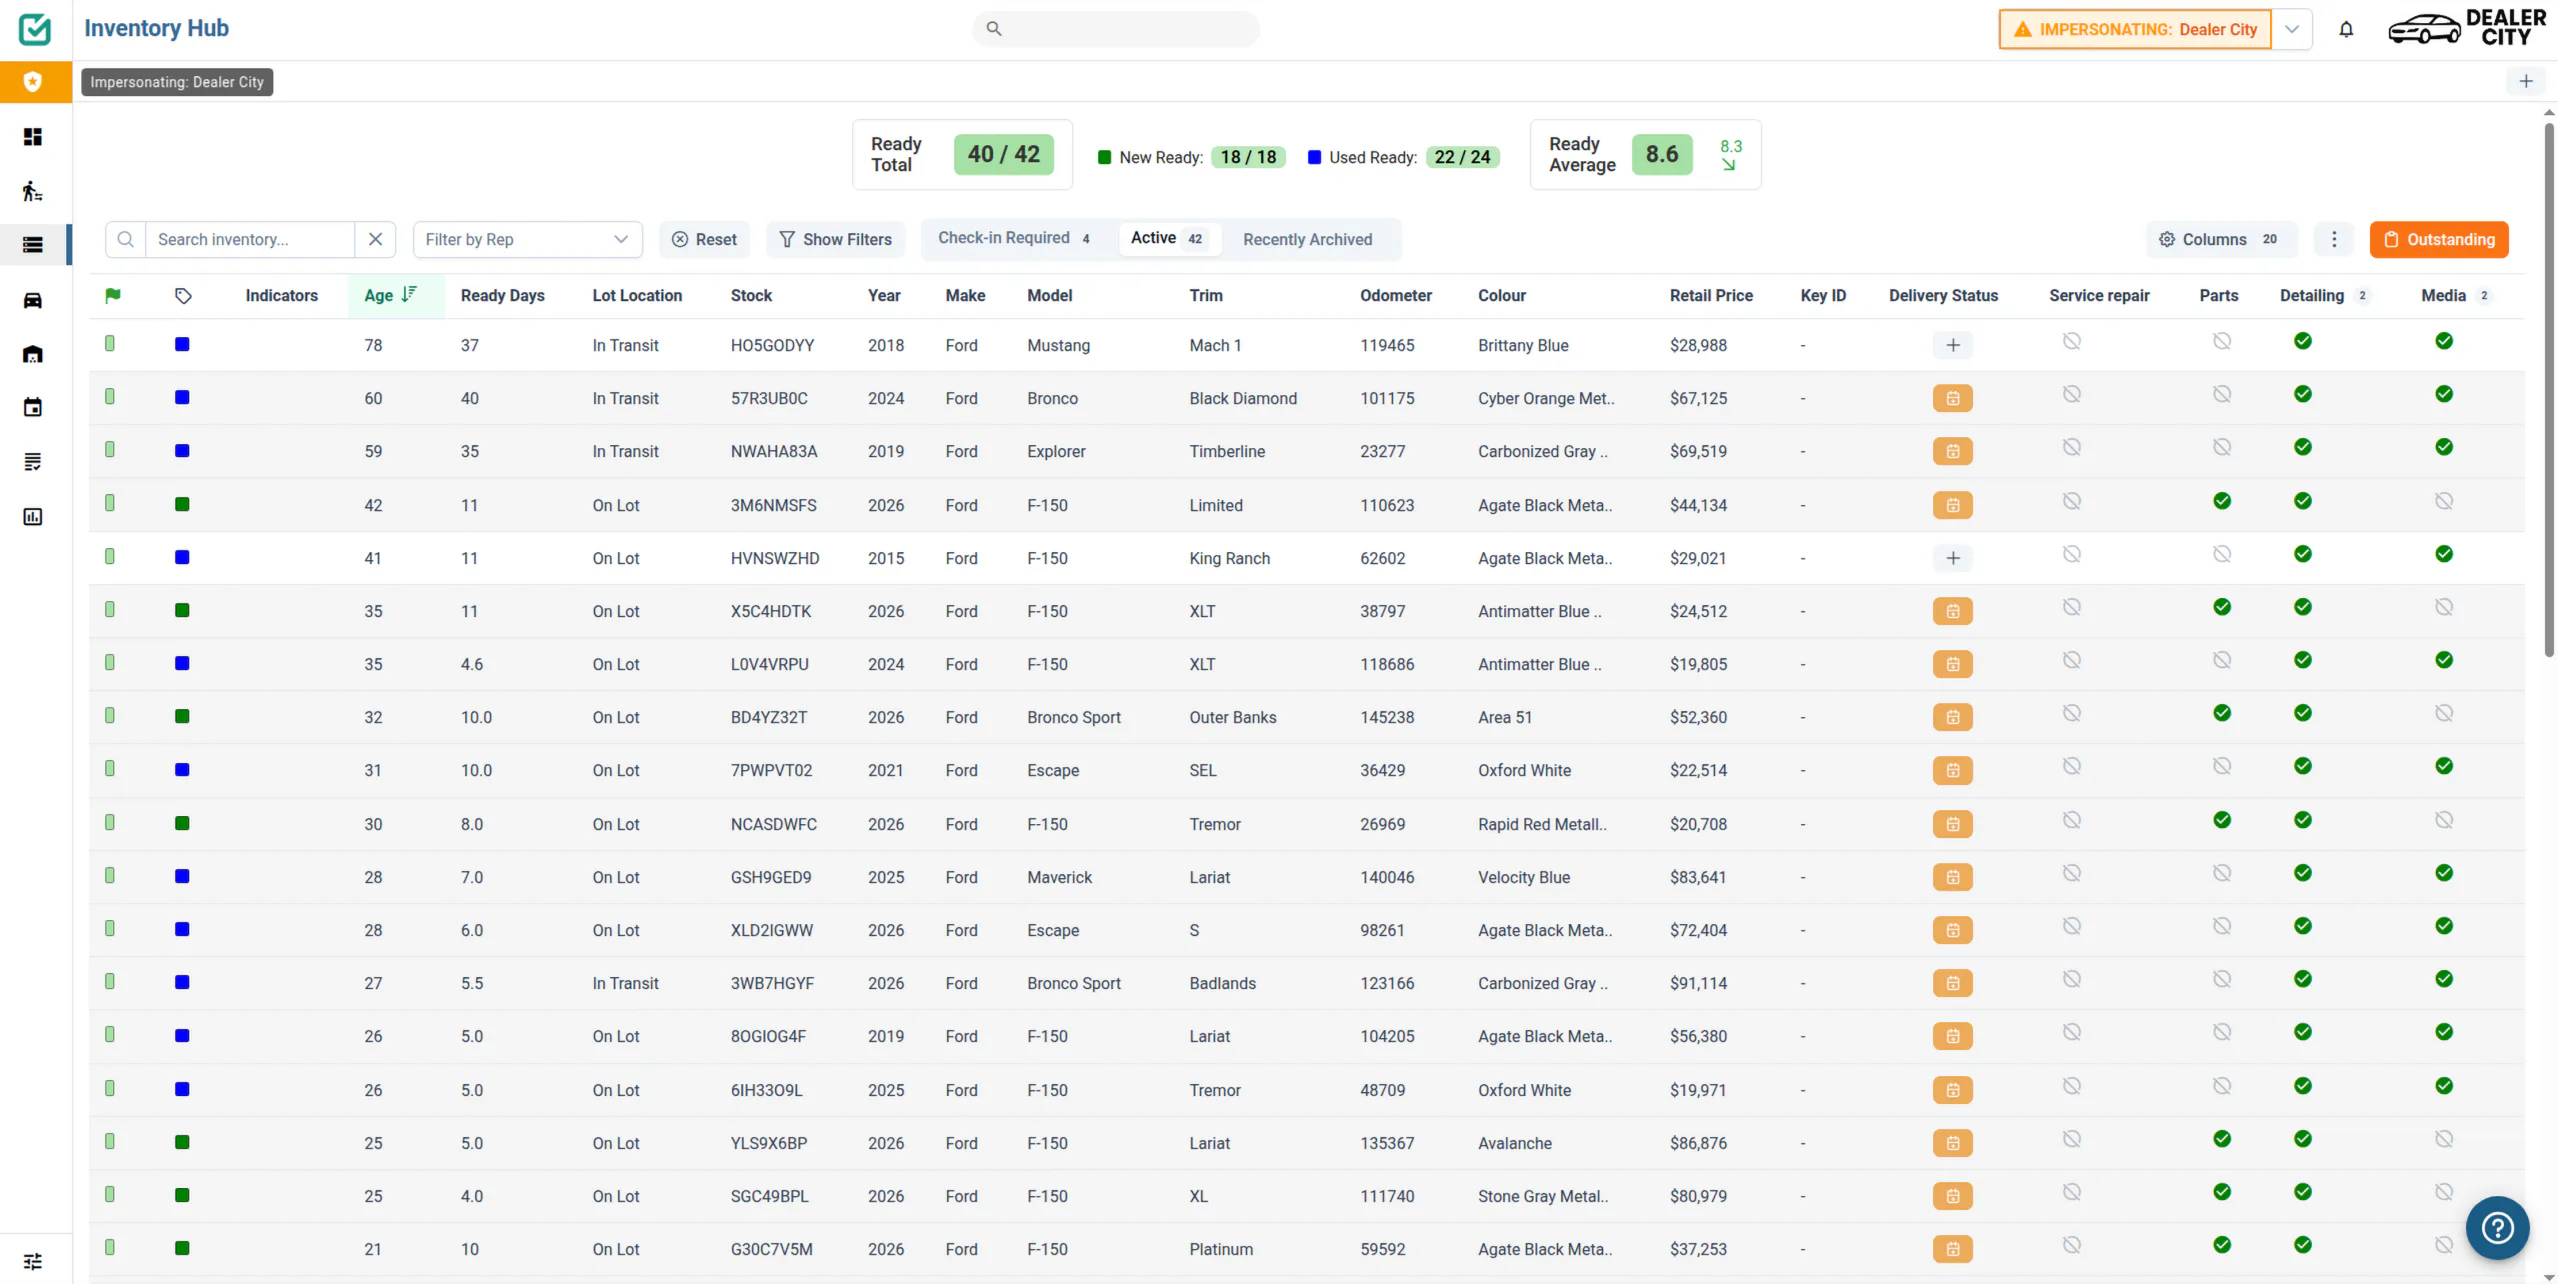Open delivery calendar for stock 57R3UB0C
Screen dimensions: 2558x1284
click(1952, 398)
